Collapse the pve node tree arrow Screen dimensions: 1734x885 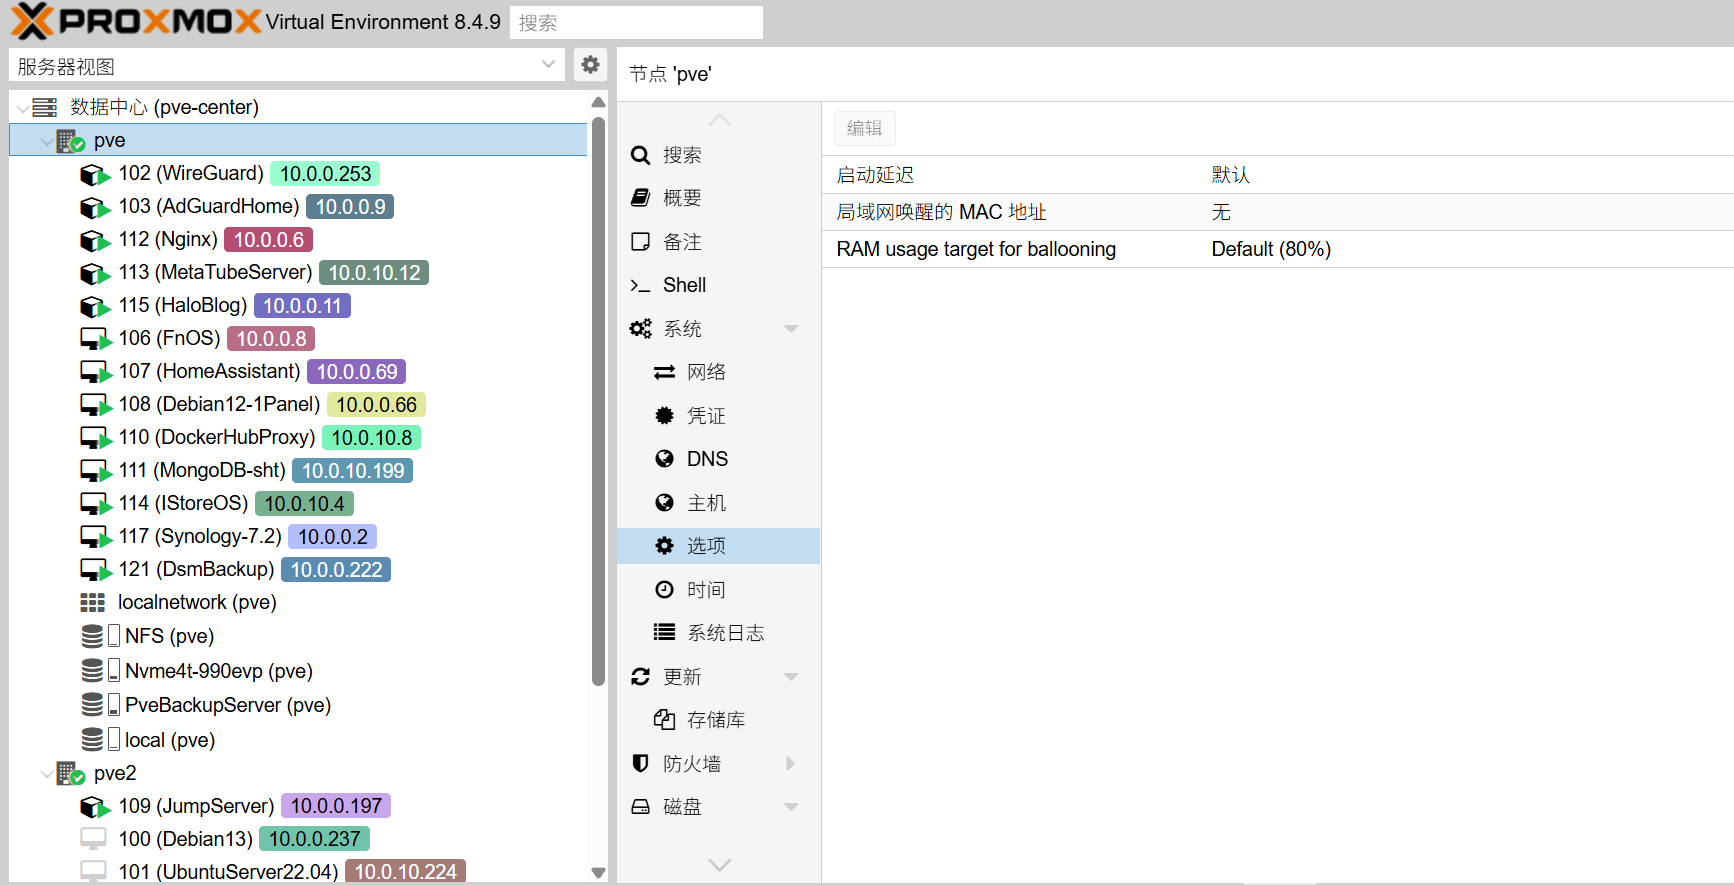click(x=46, y=141)
